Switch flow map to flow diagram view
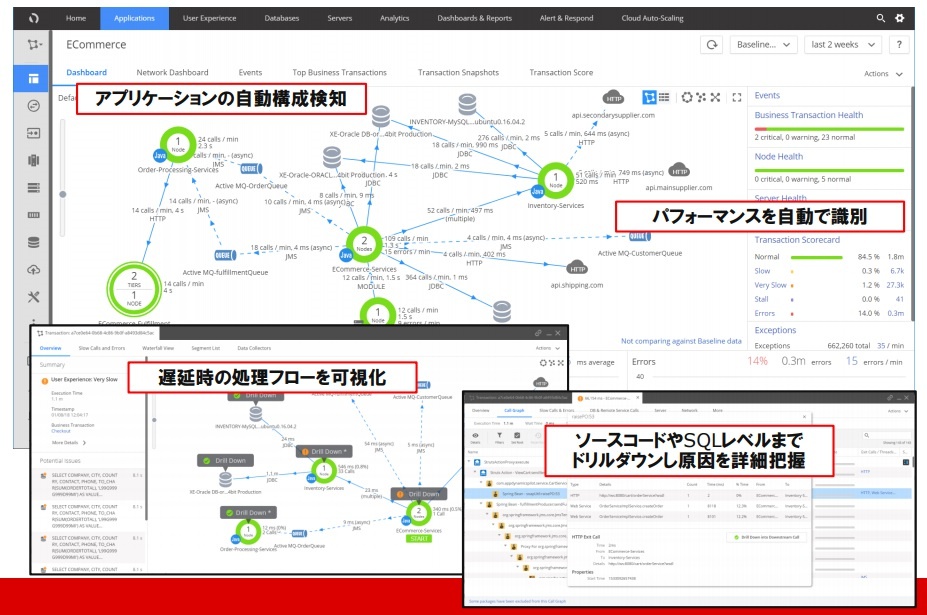Image resolution: width=927 pixels, height=615 pixels. [x=649, y=98]
